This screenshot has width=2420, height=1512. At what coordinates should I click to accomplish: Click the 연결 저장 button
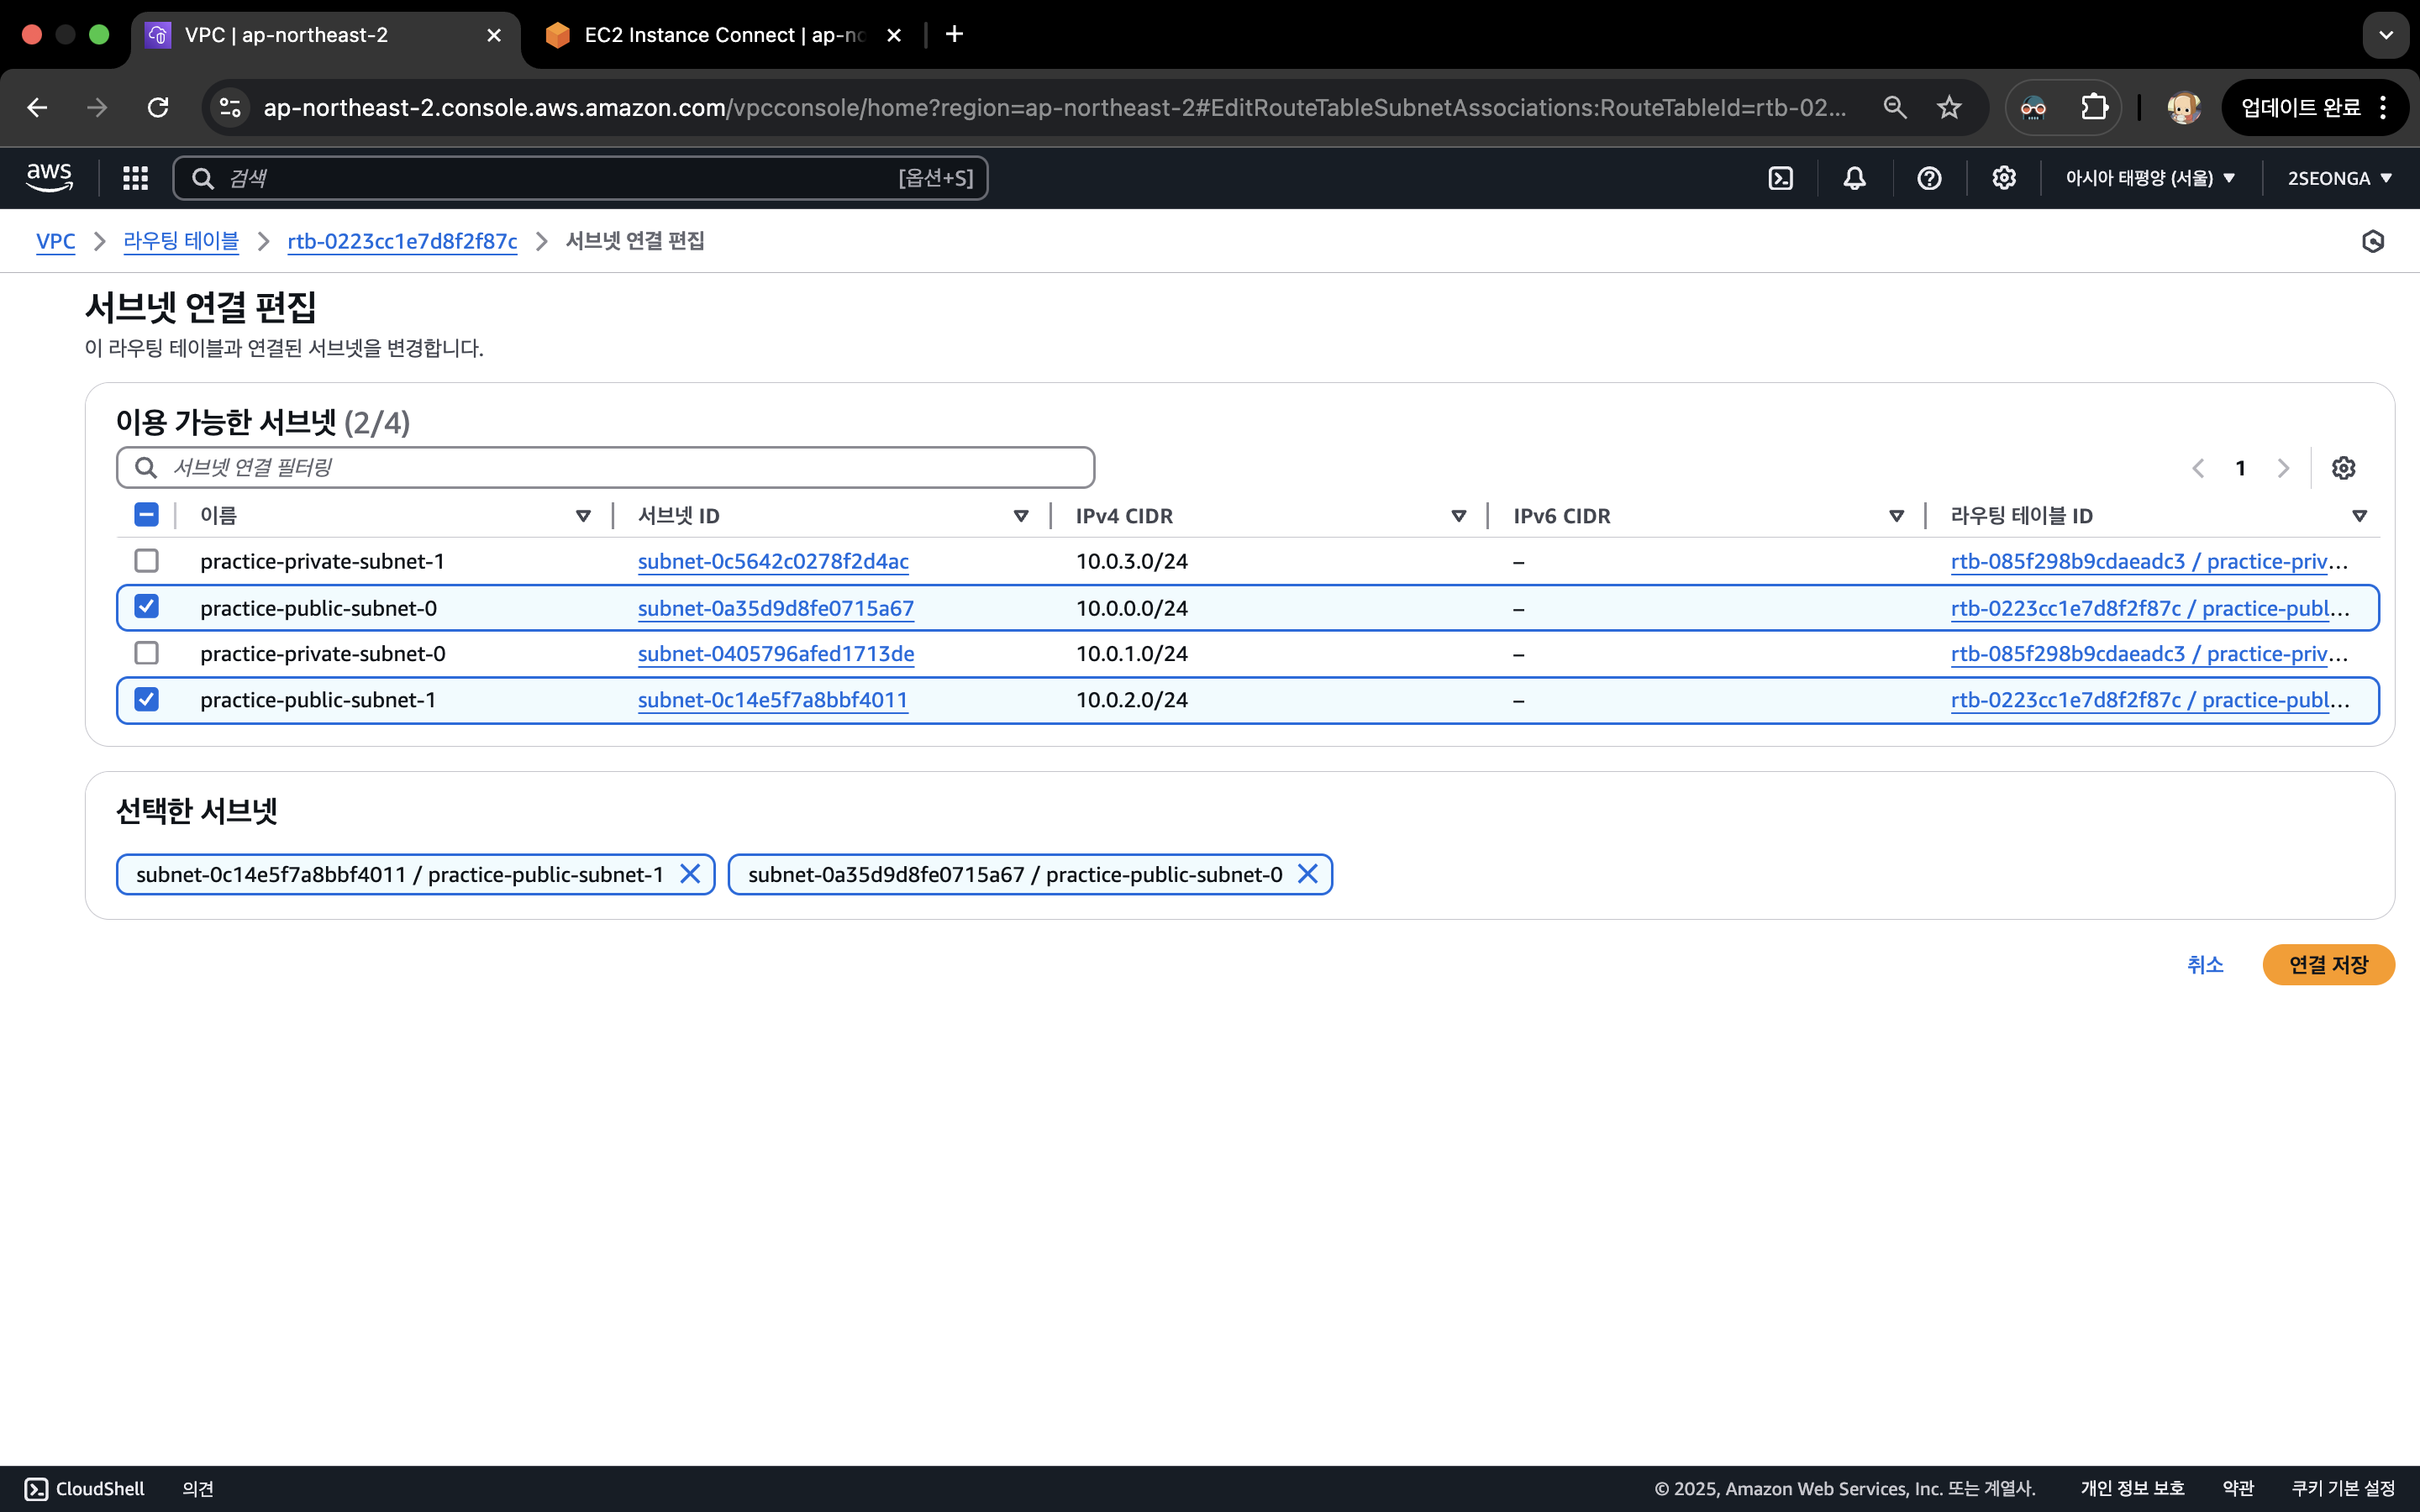(x=2327, y=964)
